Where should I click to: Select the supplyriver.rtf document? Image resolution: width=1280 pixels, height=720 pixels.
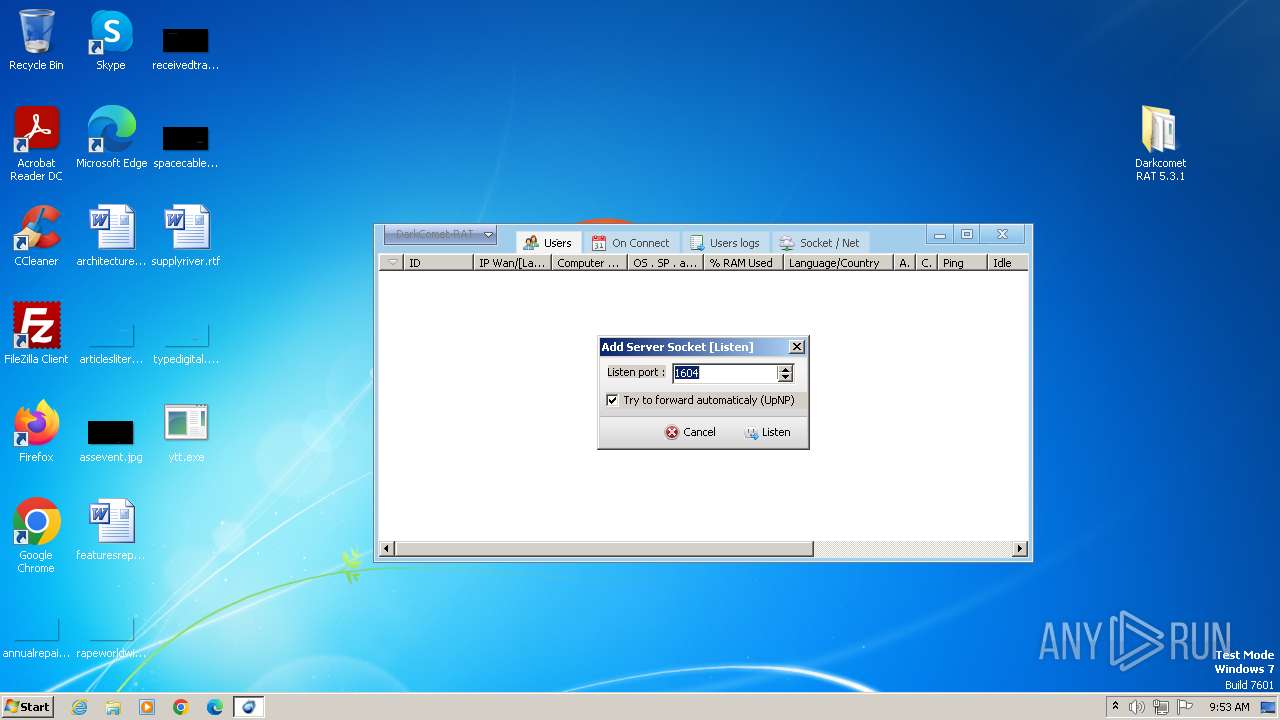tap(186, 236)
